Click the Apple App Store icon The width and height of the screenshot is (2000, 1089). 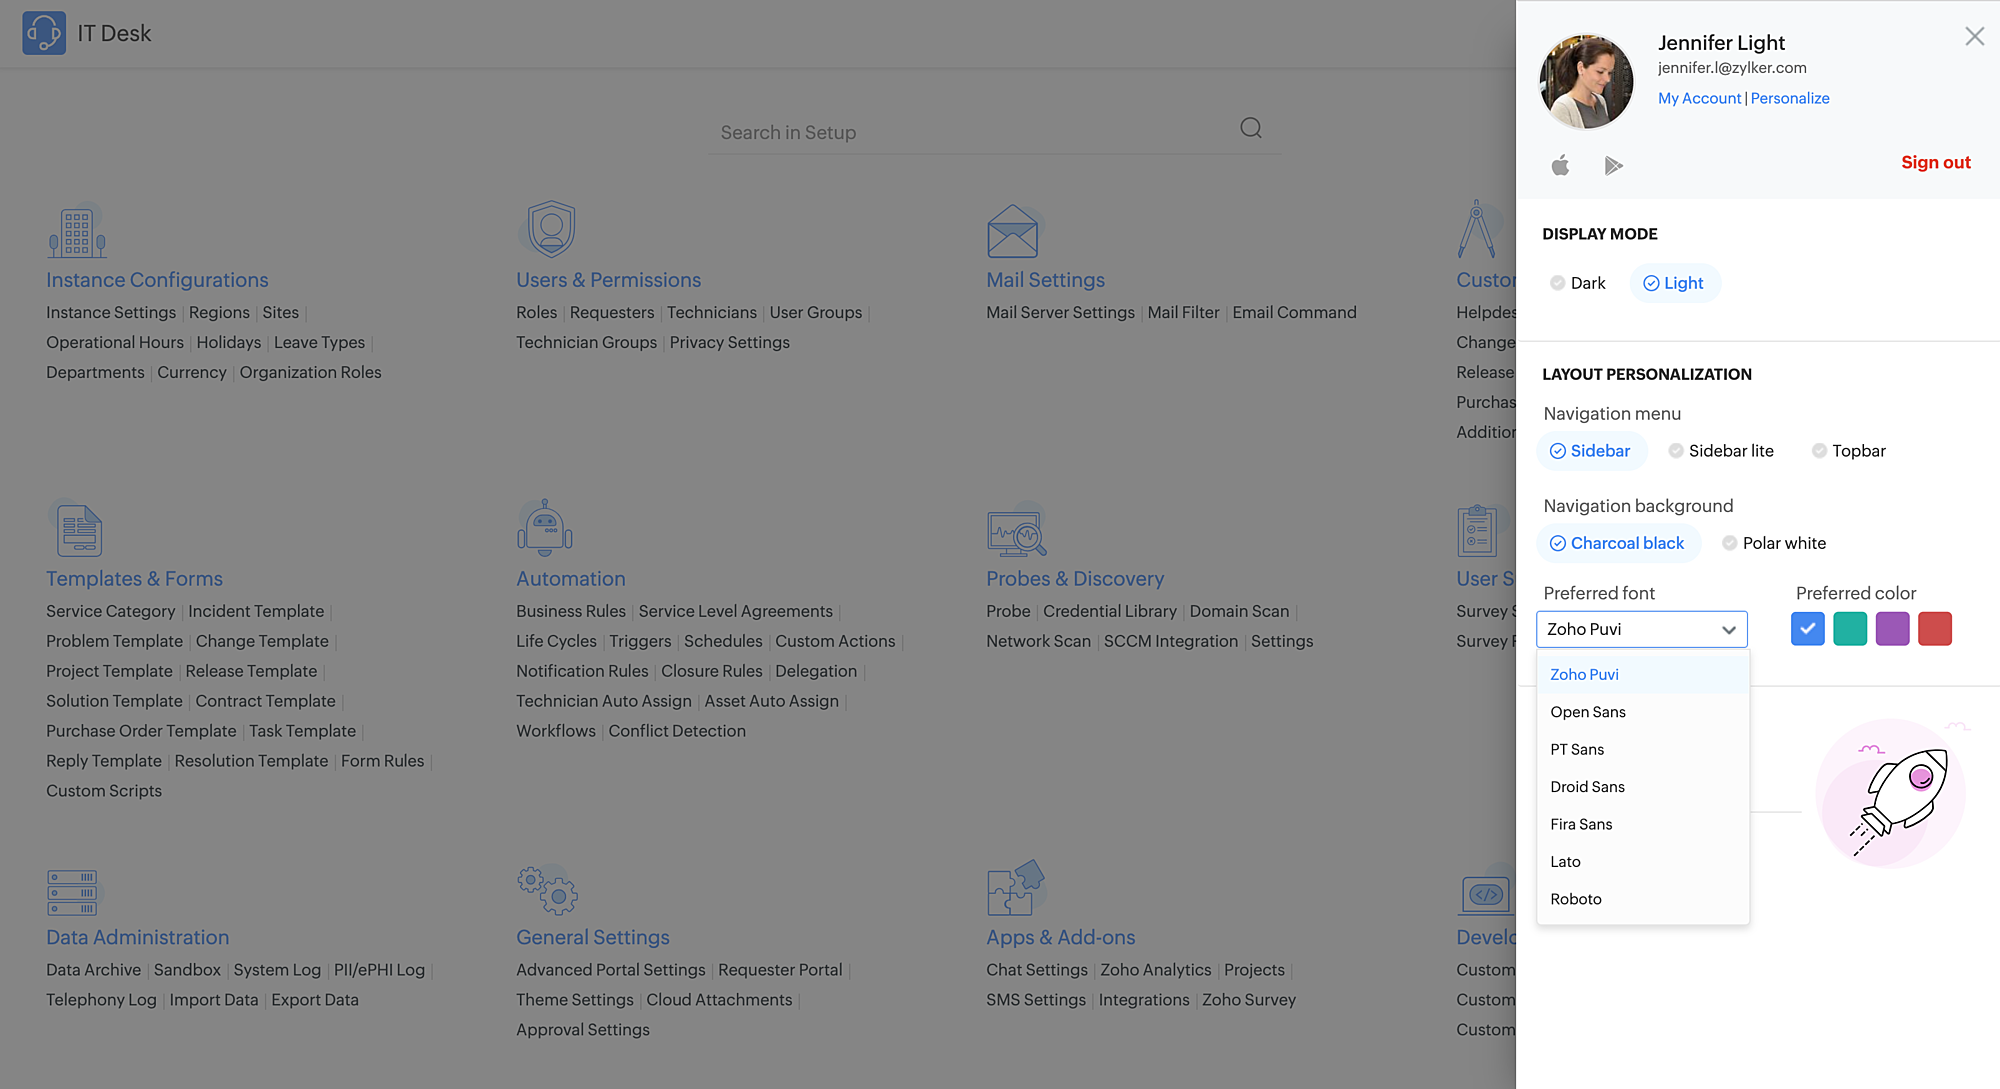(x=1560, y=165)
